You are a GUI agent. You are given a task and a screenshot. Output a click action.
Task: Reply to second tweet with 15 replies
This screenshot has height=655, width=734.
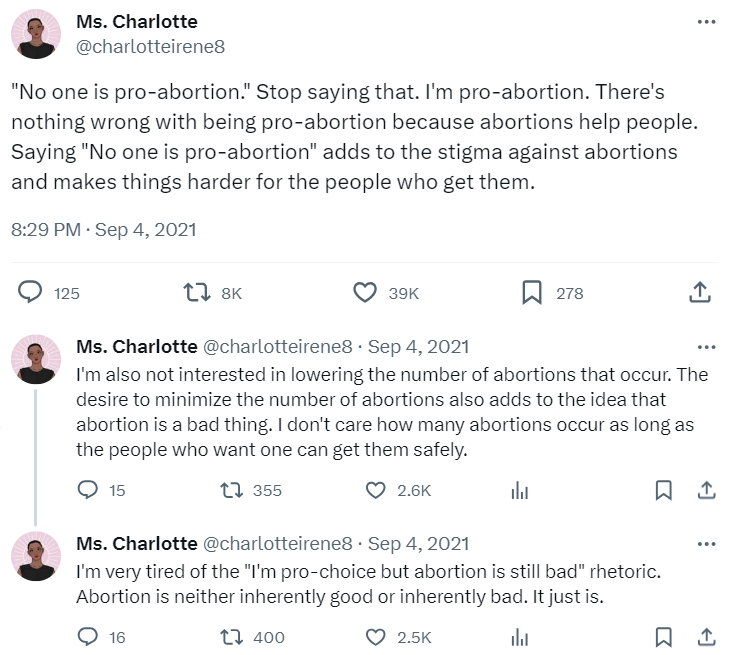click(88, 490)
